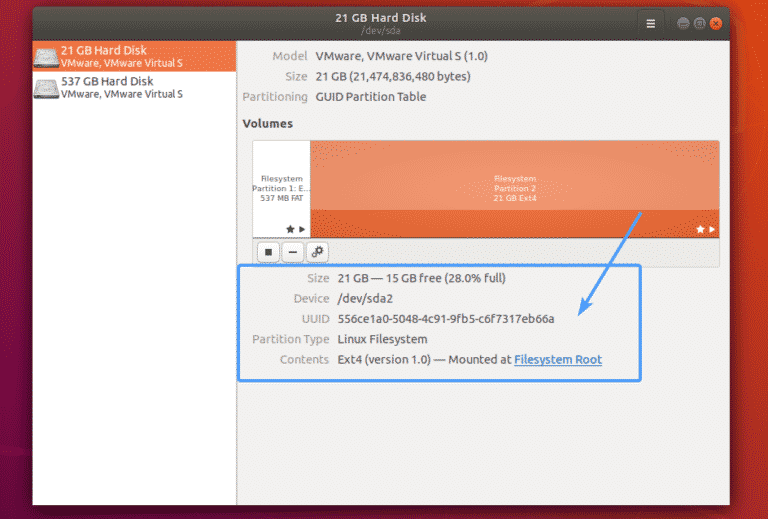Open the hamburger menu in title bar
This screenshot has width=768, height=519.
(650, 24)
